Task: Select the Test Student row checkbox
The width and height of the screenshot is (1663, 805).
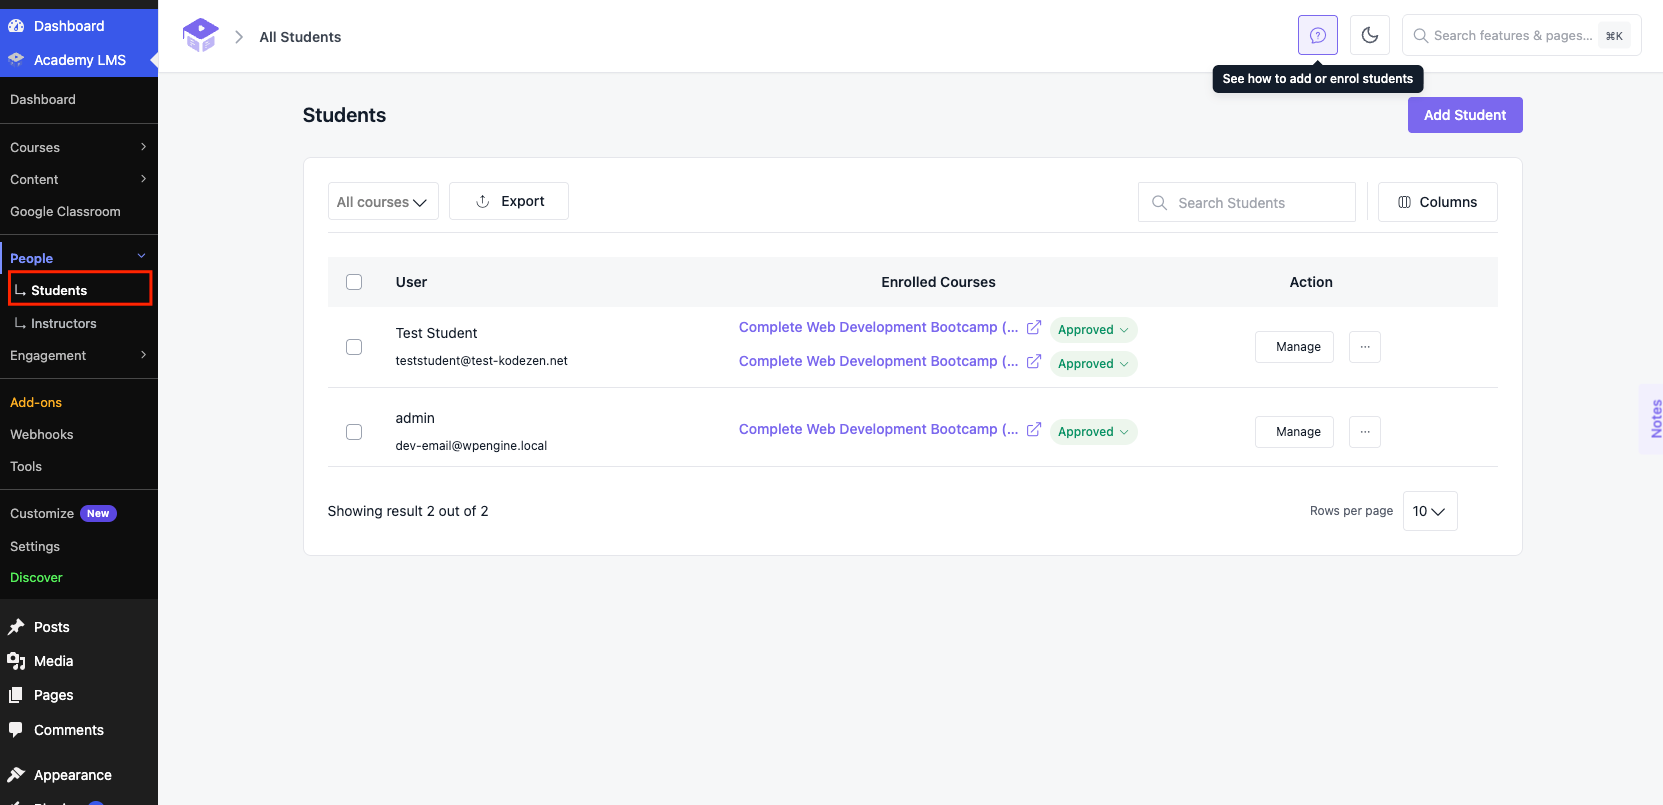Action: click(354, 347)
